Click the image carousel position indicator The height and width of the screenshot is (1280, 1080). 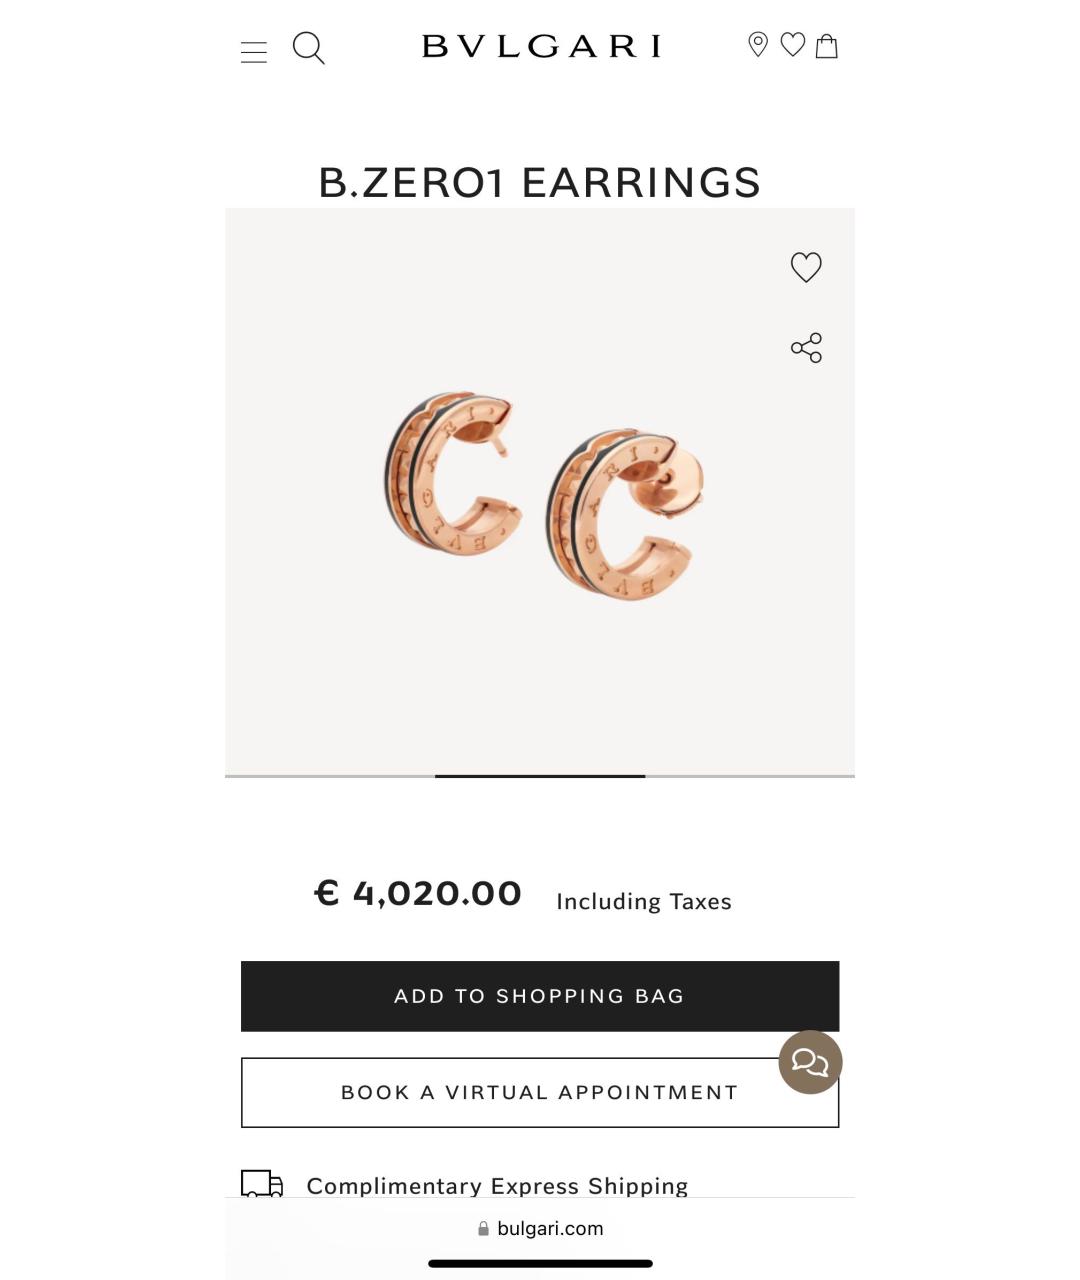pyautogui.click(x=540, y=776)
